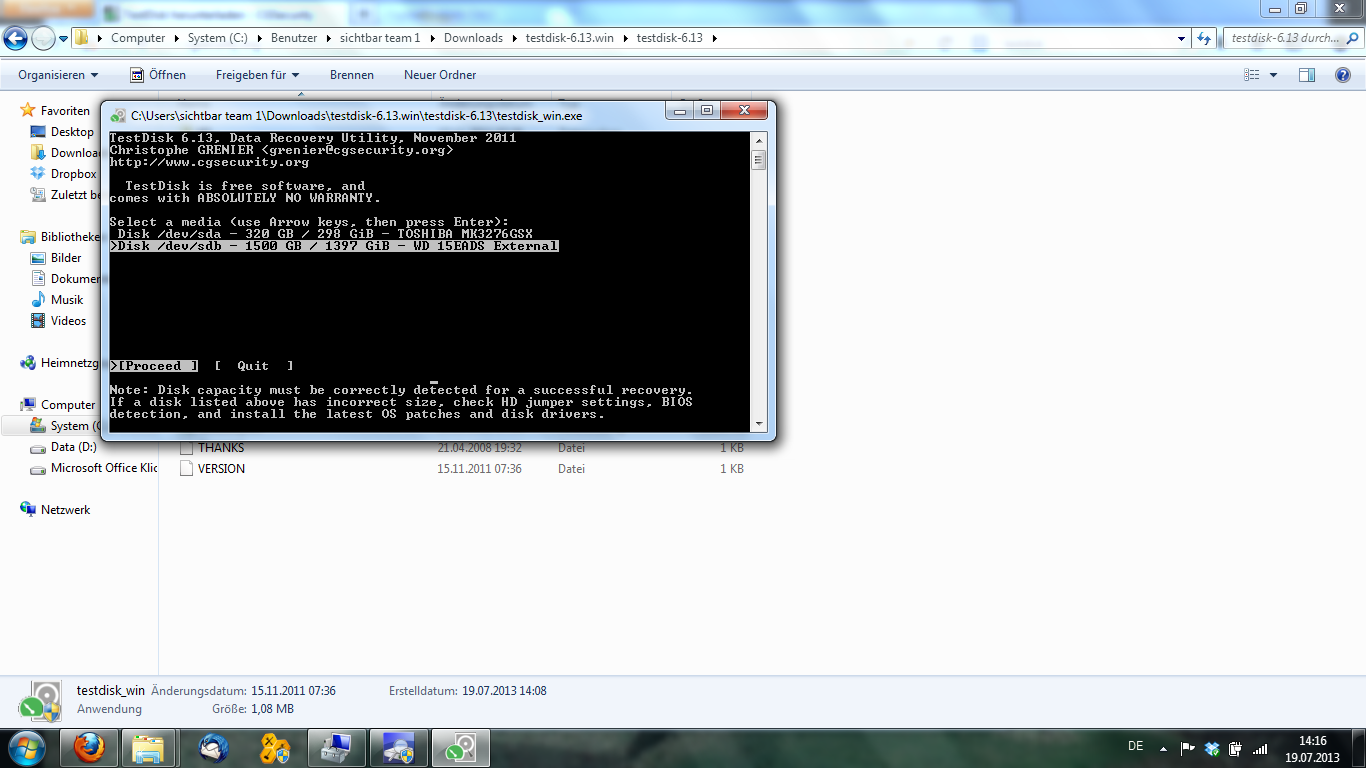Click Computer in the address breadcrumb
The height and width of the screenshot is (768, 1366).
pos(138,38)
